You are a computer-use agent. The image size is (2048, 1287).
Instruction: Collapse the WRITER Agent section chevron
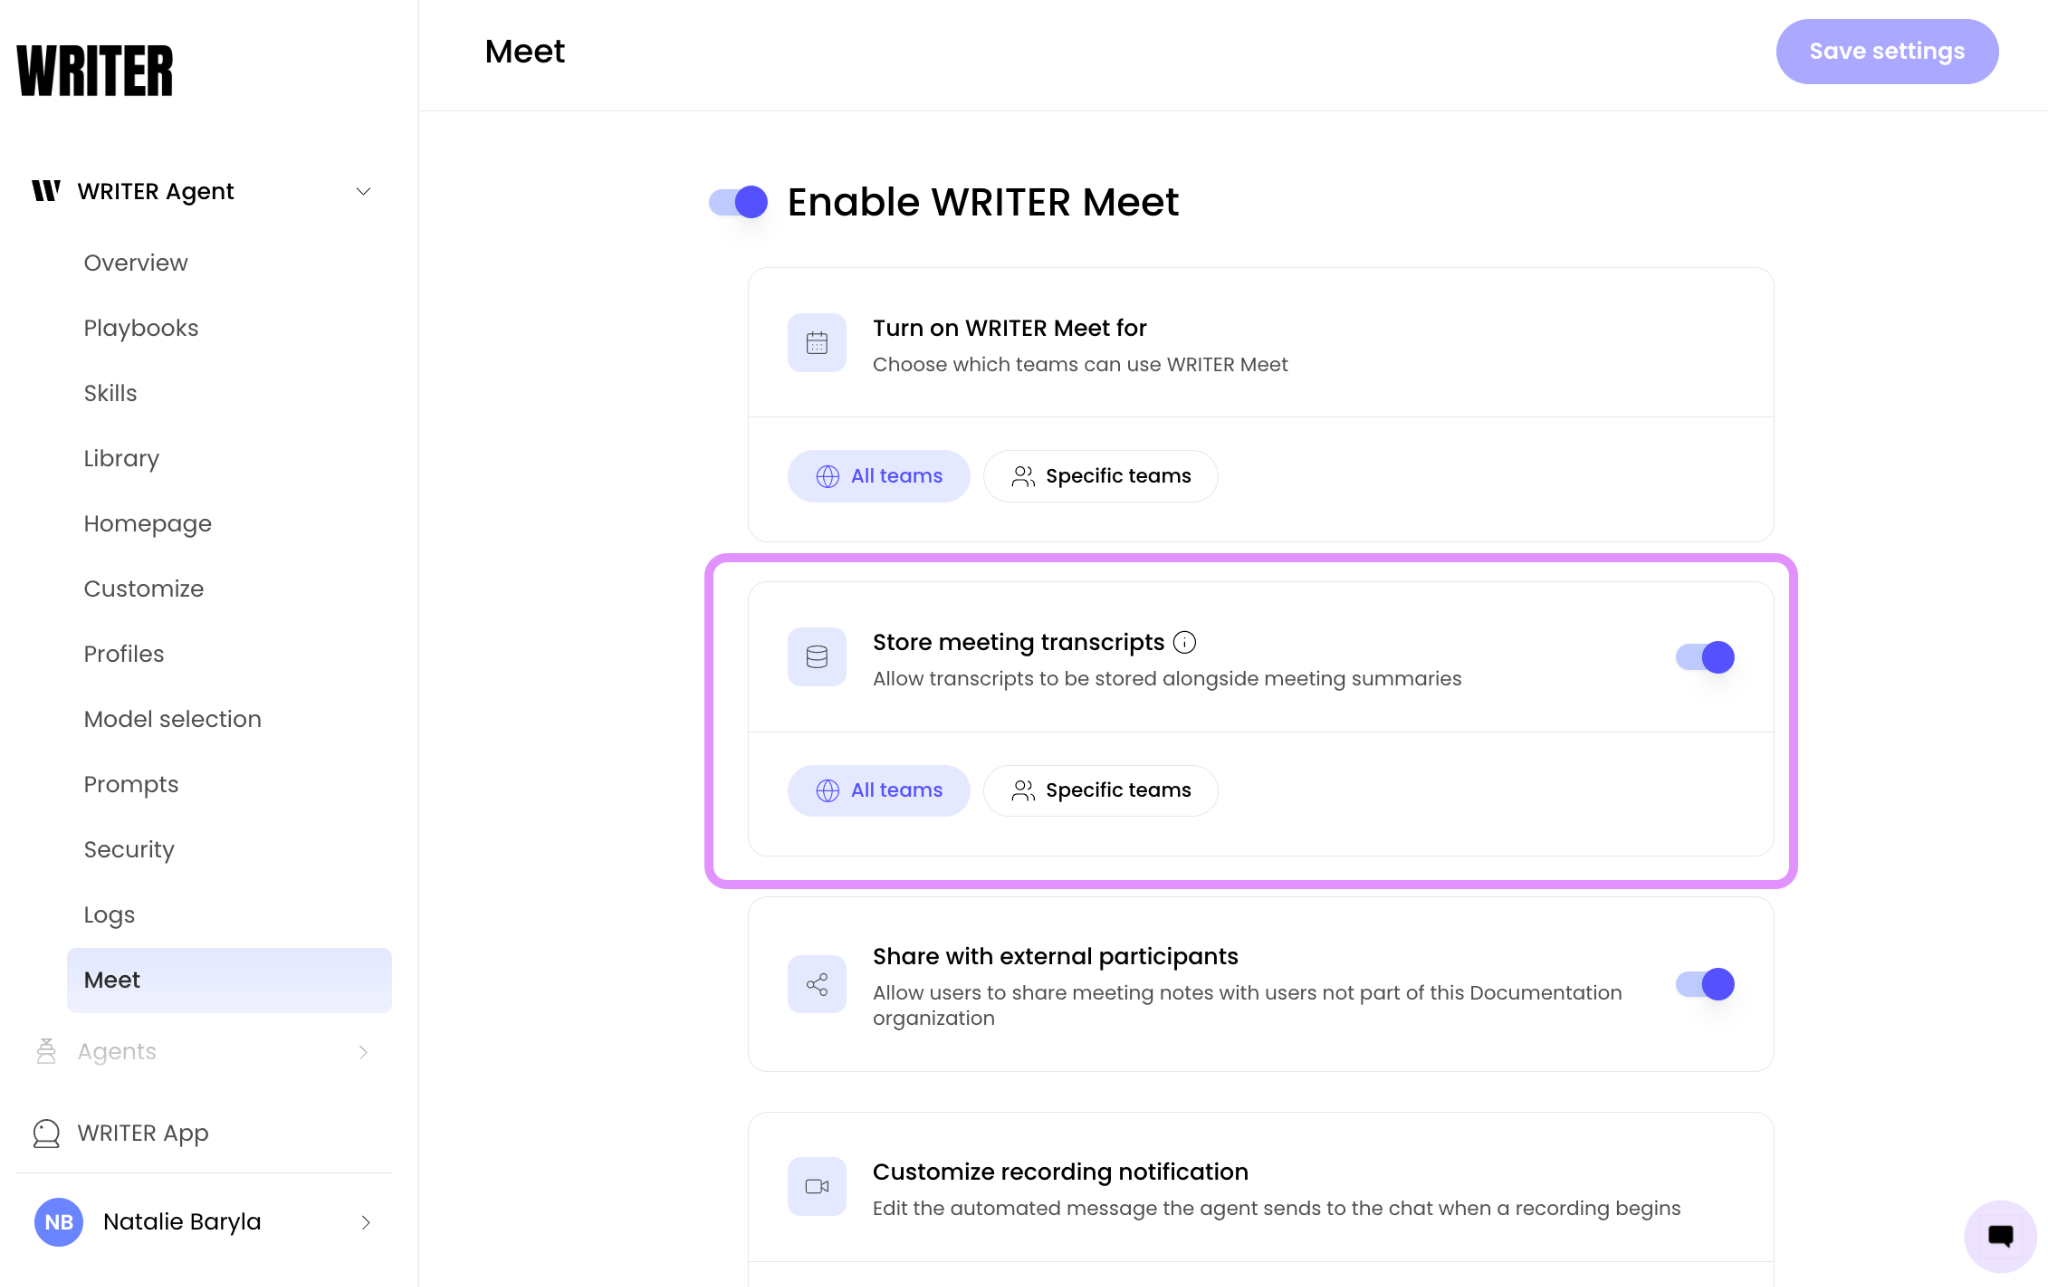[x=364, y=191]
